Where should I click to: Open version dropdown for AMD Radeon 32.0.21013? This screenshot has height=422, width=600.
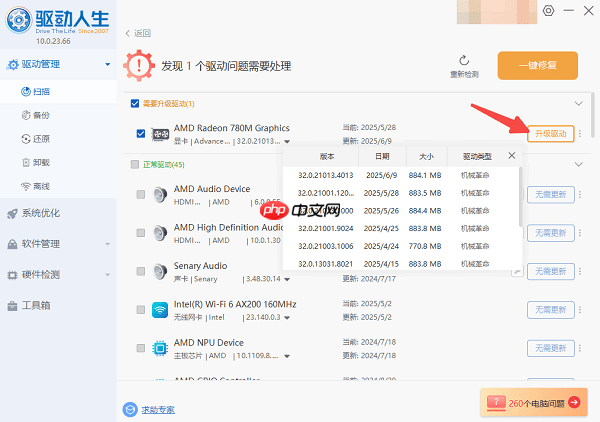point(287,142)
